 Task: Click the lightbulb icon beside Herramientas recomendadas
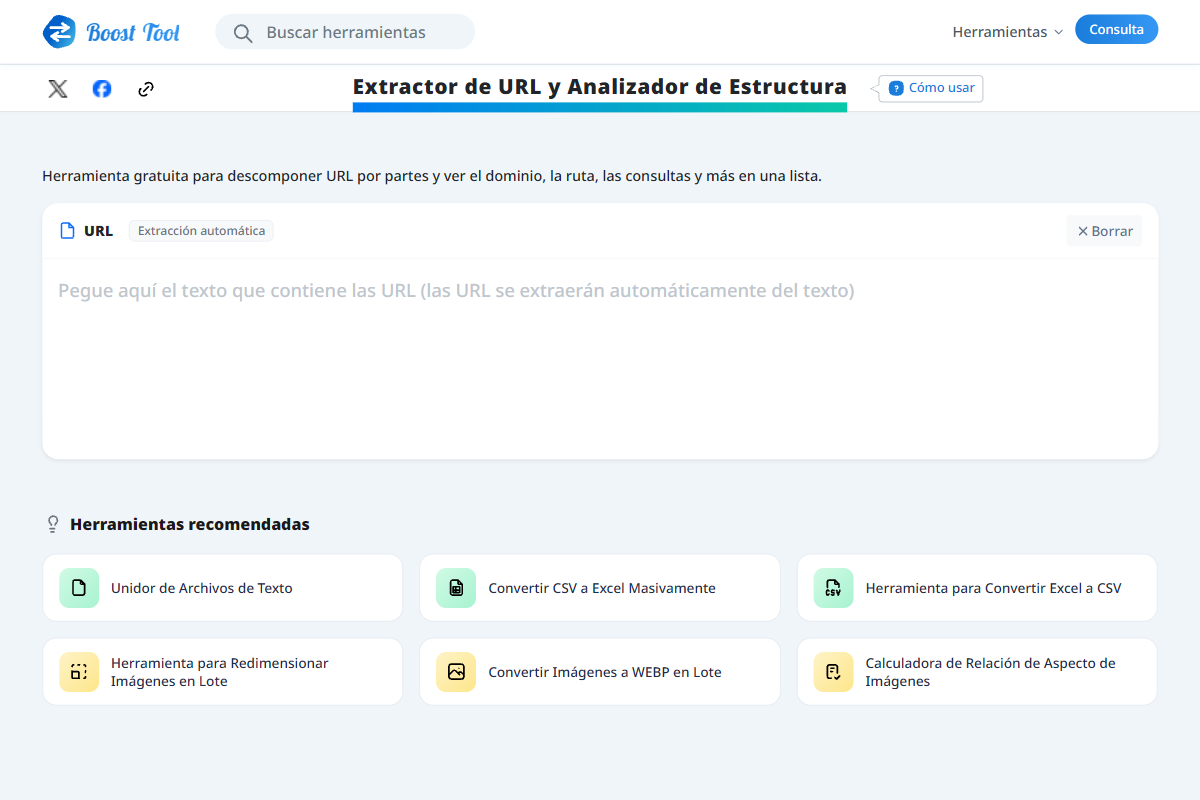coord(54,524)
